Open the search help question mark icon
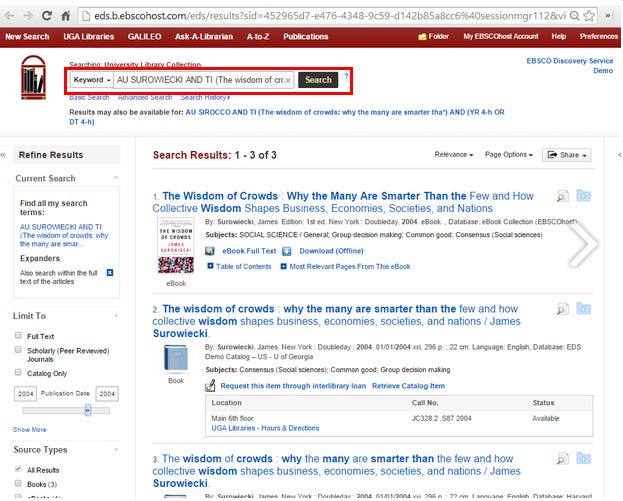This screenshot has width=623, height=501. (346, 75)
